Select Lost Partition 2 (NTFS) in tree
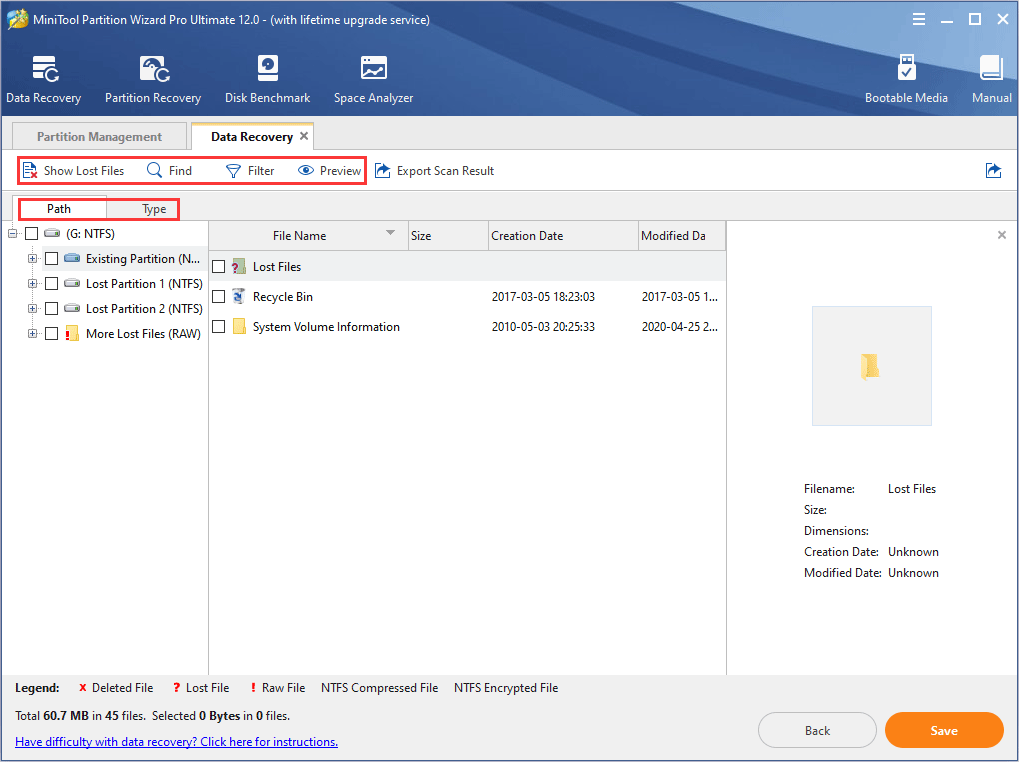 [144, 309]
